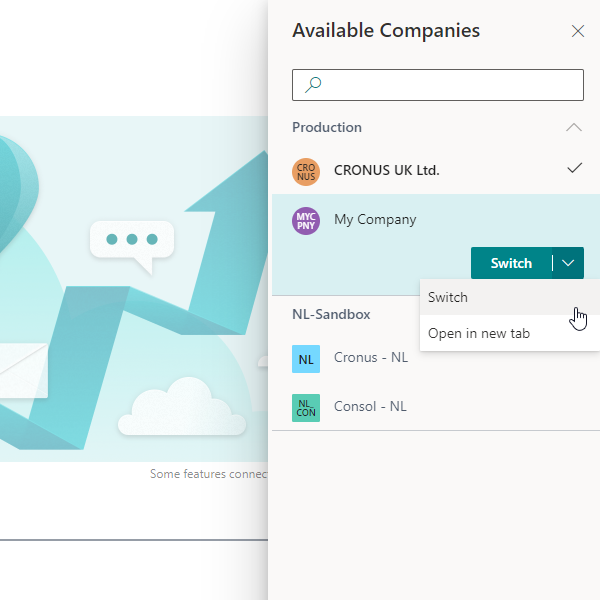Collapse the Production group chevron
600x600 pixels.
point(574,127)
